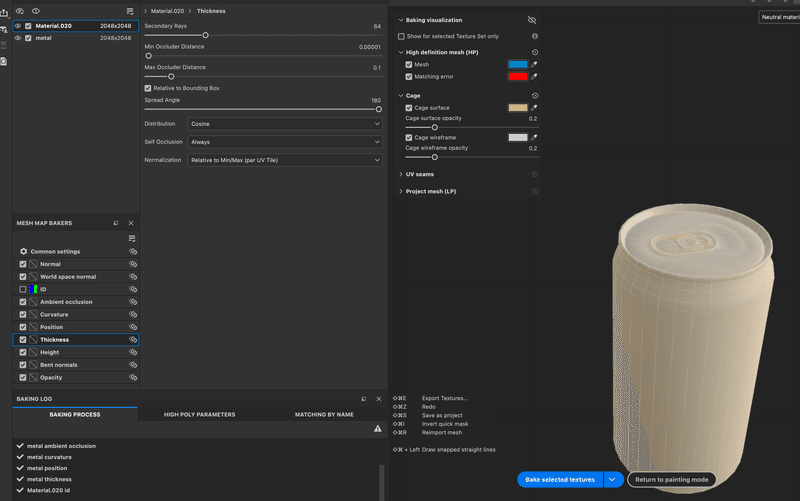Undock the Mesh Map Bakers panel

click(116, 223)
